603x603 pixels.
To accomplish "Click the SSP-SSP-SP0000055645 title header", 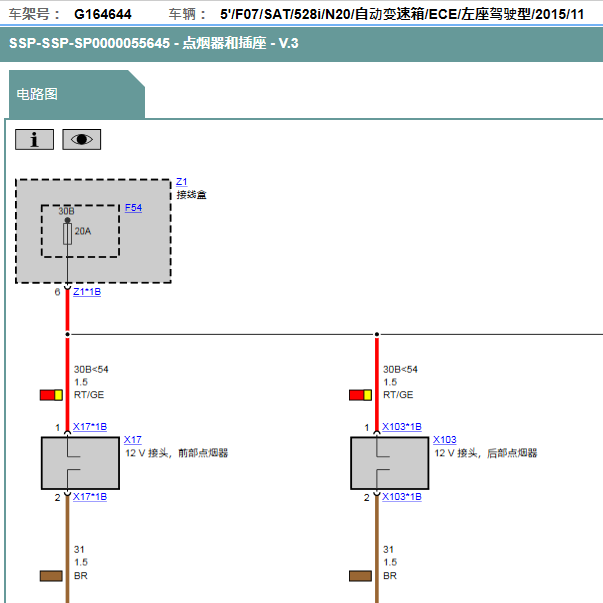I will coord(153,43).
